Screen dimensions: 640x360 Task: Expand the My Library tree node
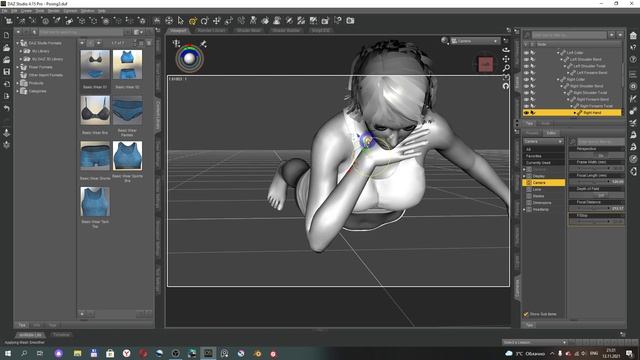pyautogui.click(x=21, y=51)
